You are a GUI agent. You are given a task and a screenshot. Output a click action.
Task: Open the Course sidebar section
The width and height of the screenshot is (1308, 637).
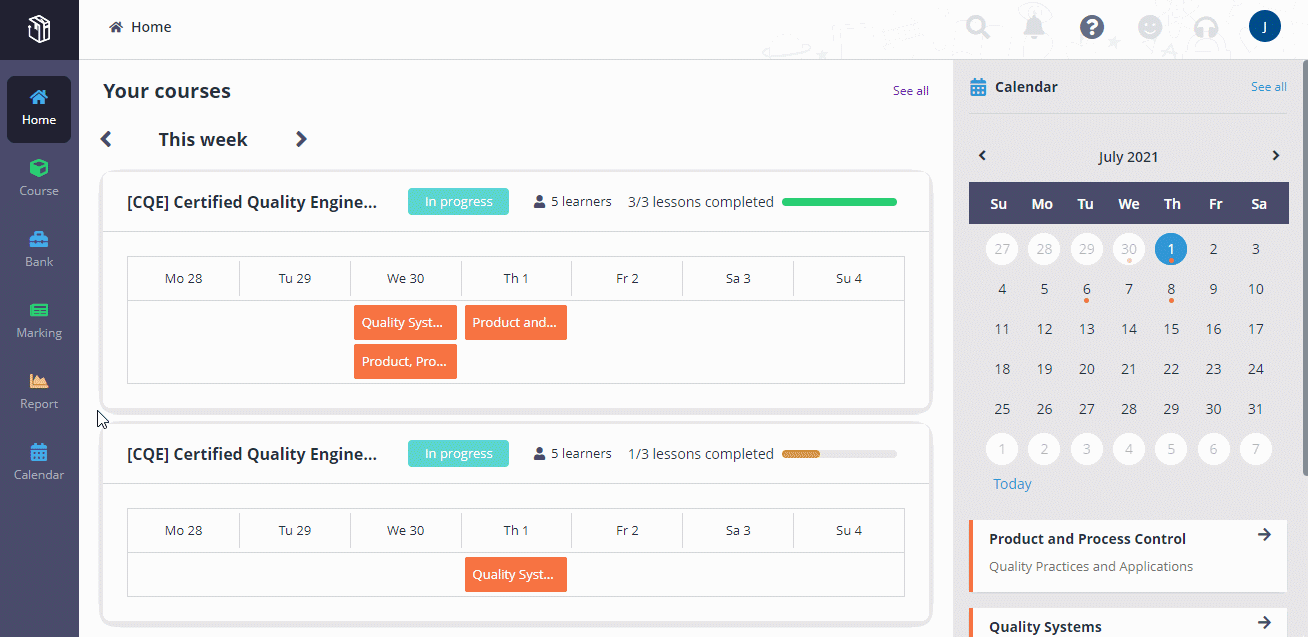39,178
